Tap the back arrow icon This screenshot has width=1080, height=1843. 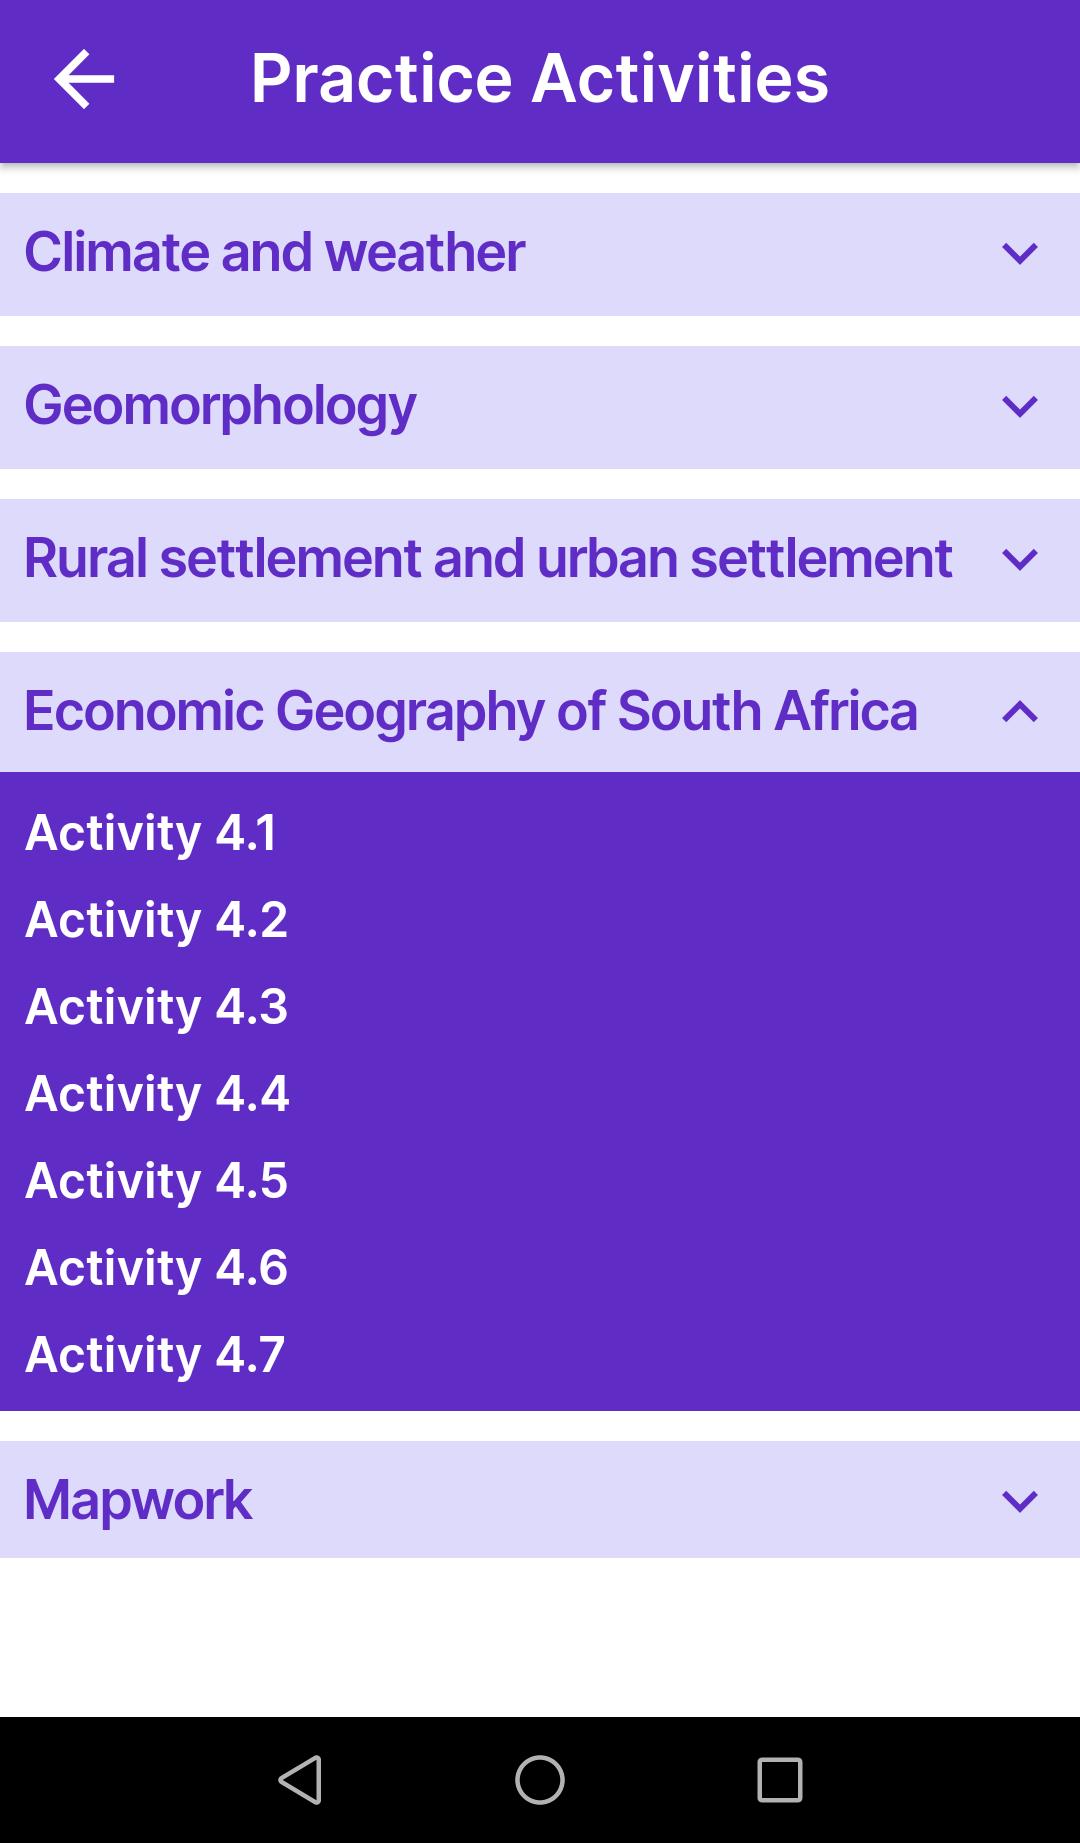[84, 79]
